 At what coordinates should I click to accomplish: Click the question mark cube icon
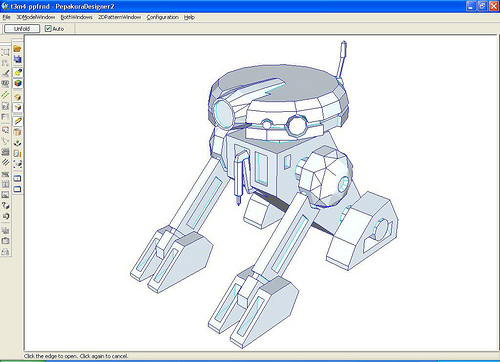5,205
